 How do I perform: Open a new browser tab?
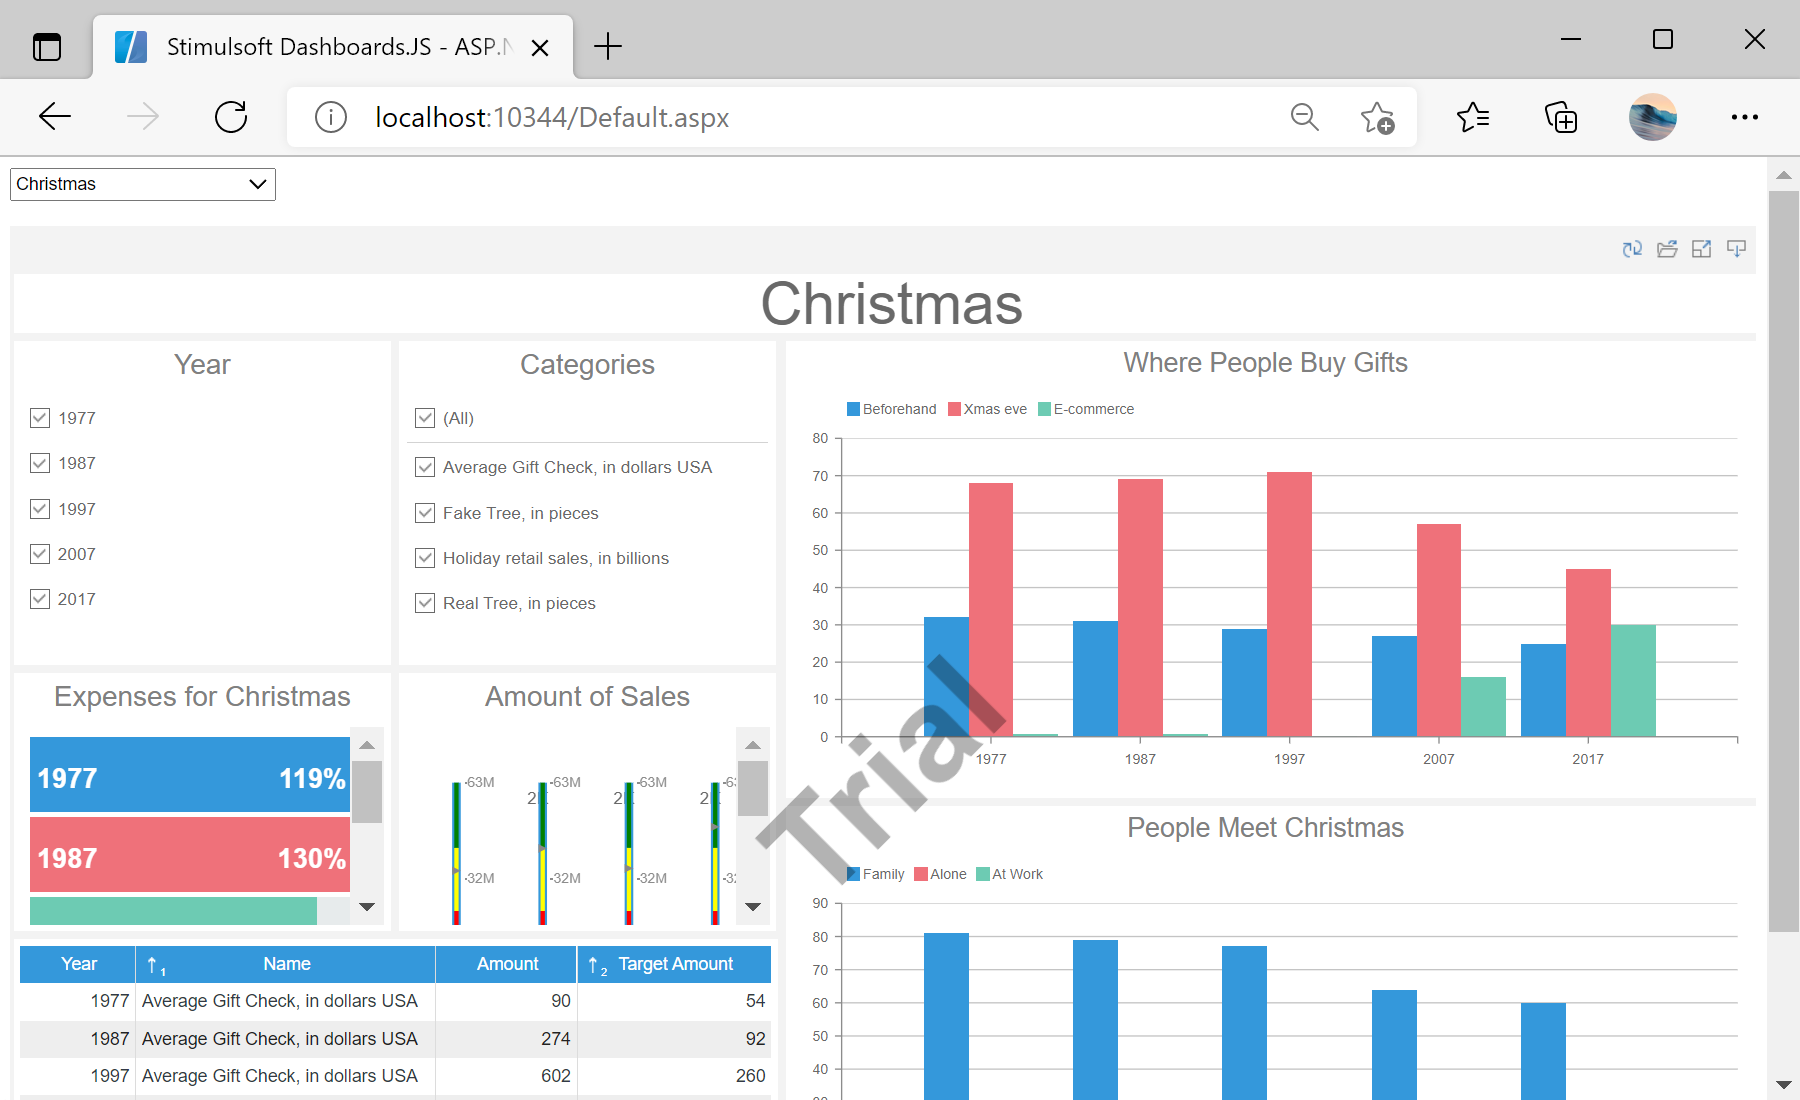pyautogui.click(x=607, y=46)
